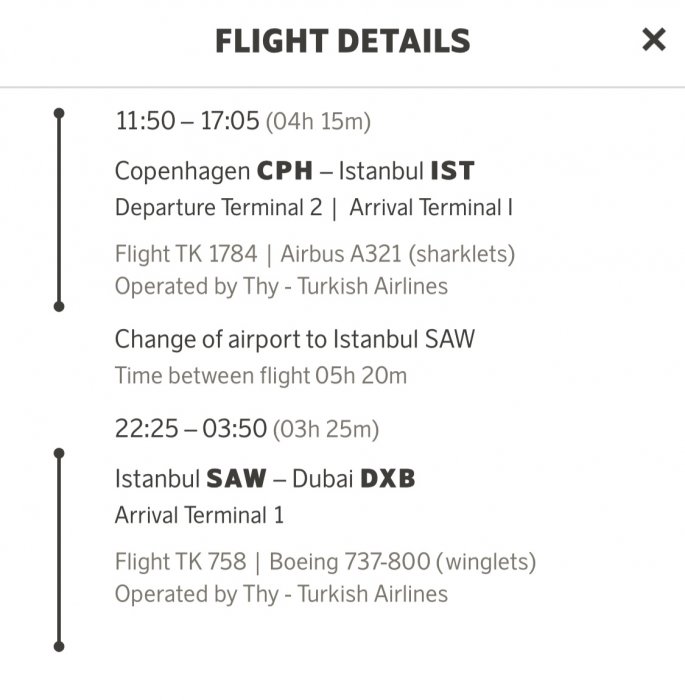Click Arrival Terminal 1 for Dubai flight
Viewport: 685px width, 700px height.
click(x=199, y=516)
